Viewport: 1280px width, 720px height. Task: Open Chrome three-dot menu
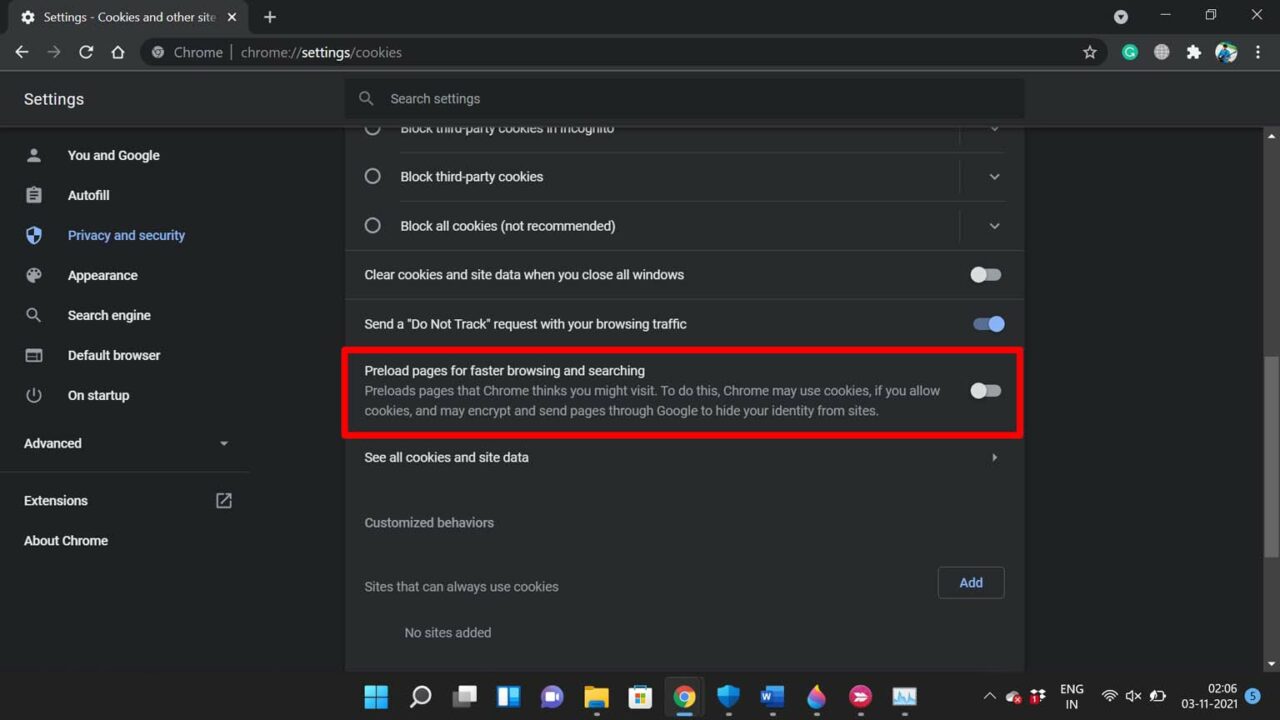[1258, 52]
